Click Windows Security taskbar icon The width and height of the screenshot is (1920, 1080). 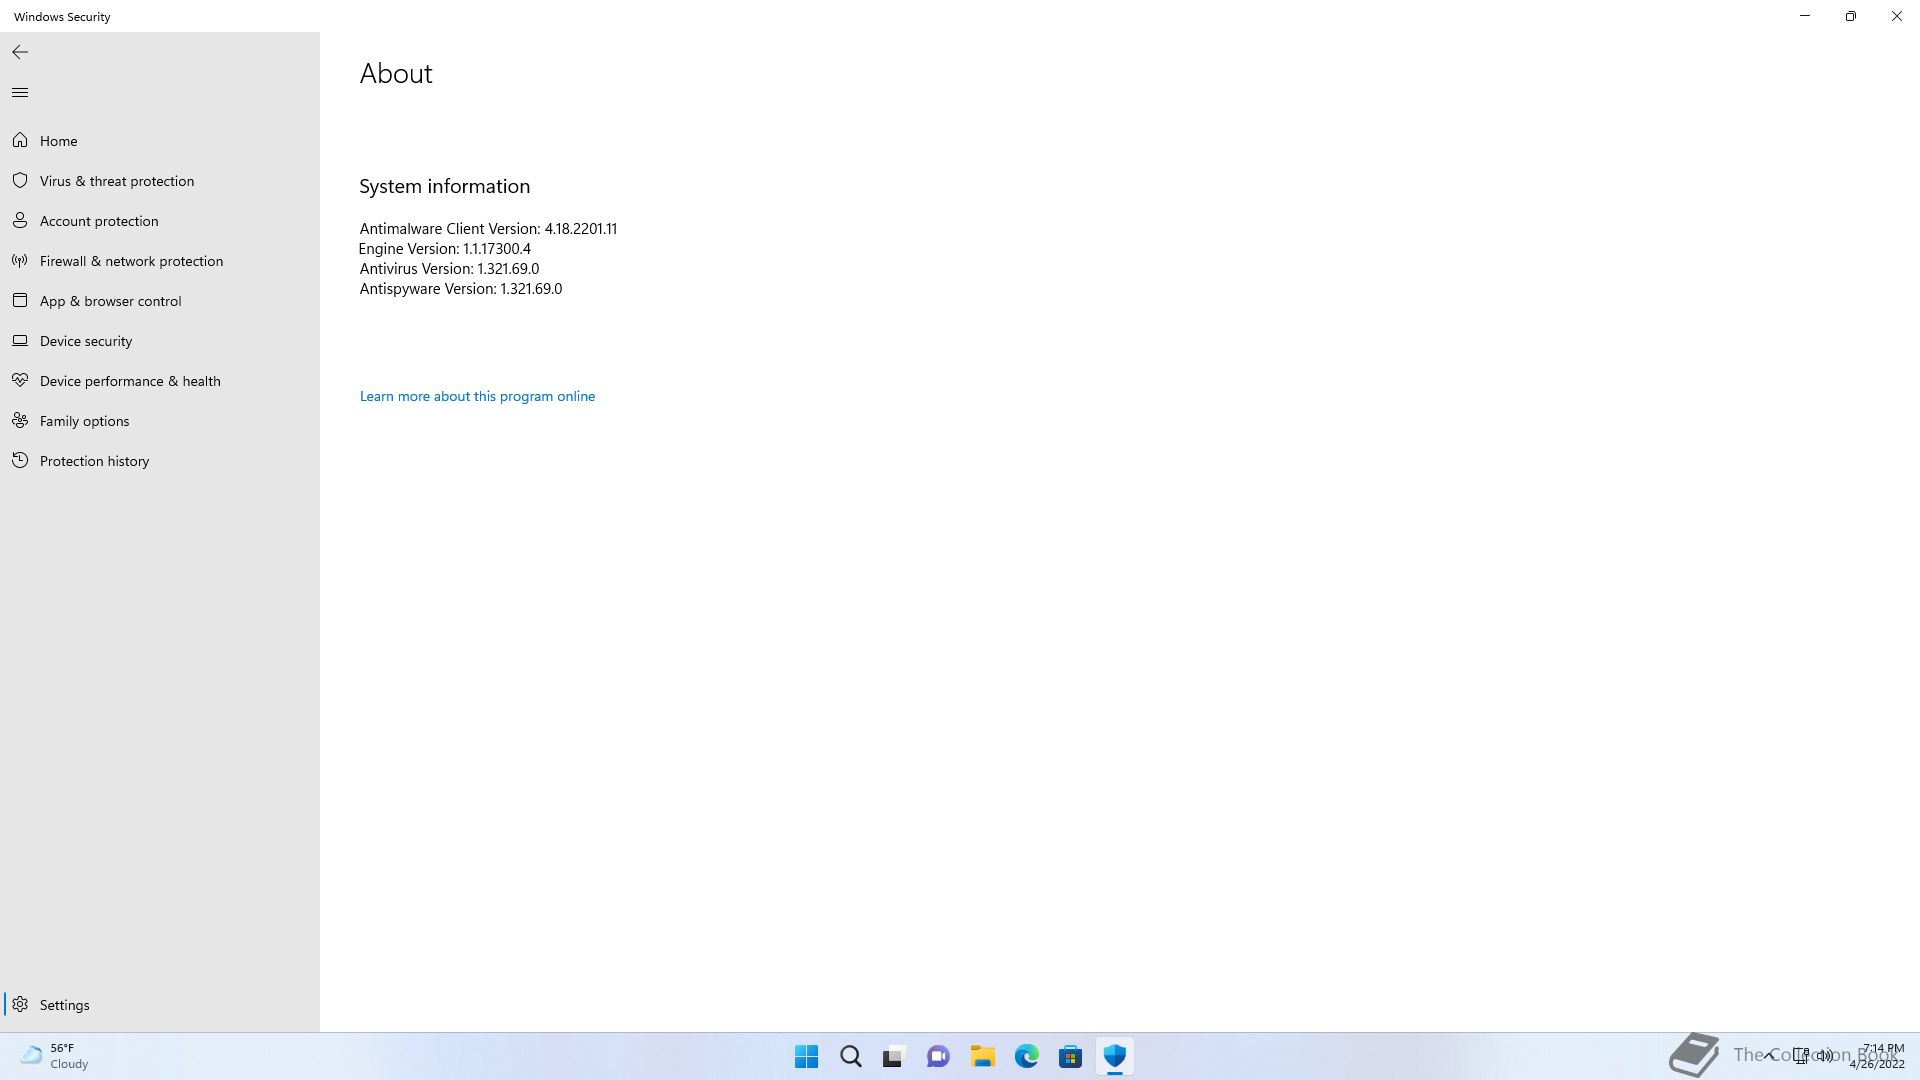pyautogui.click(x=1114, y=1056)
